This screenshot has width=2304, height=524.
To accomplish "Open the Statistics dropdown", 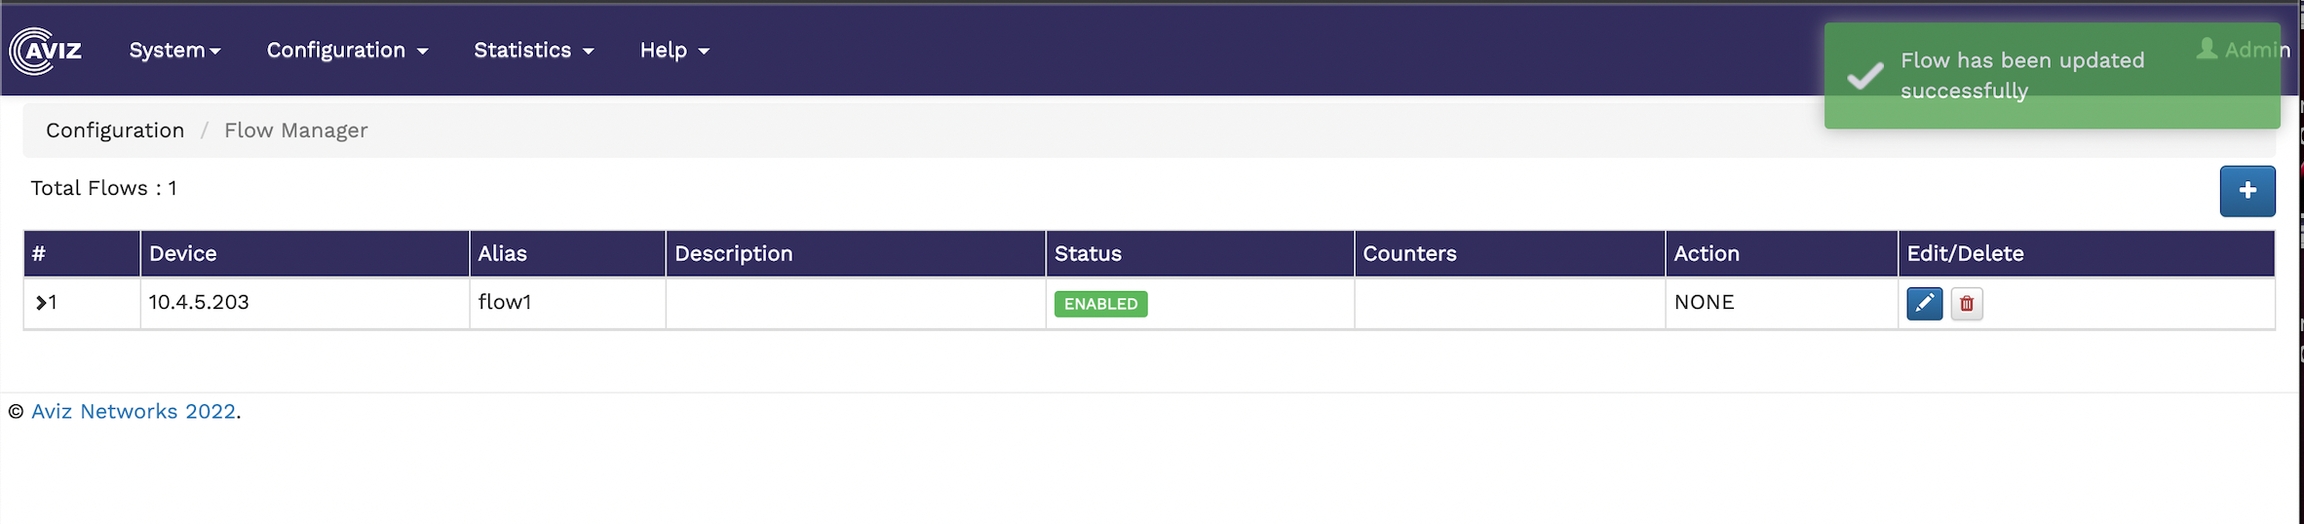I will click(533, 50).
